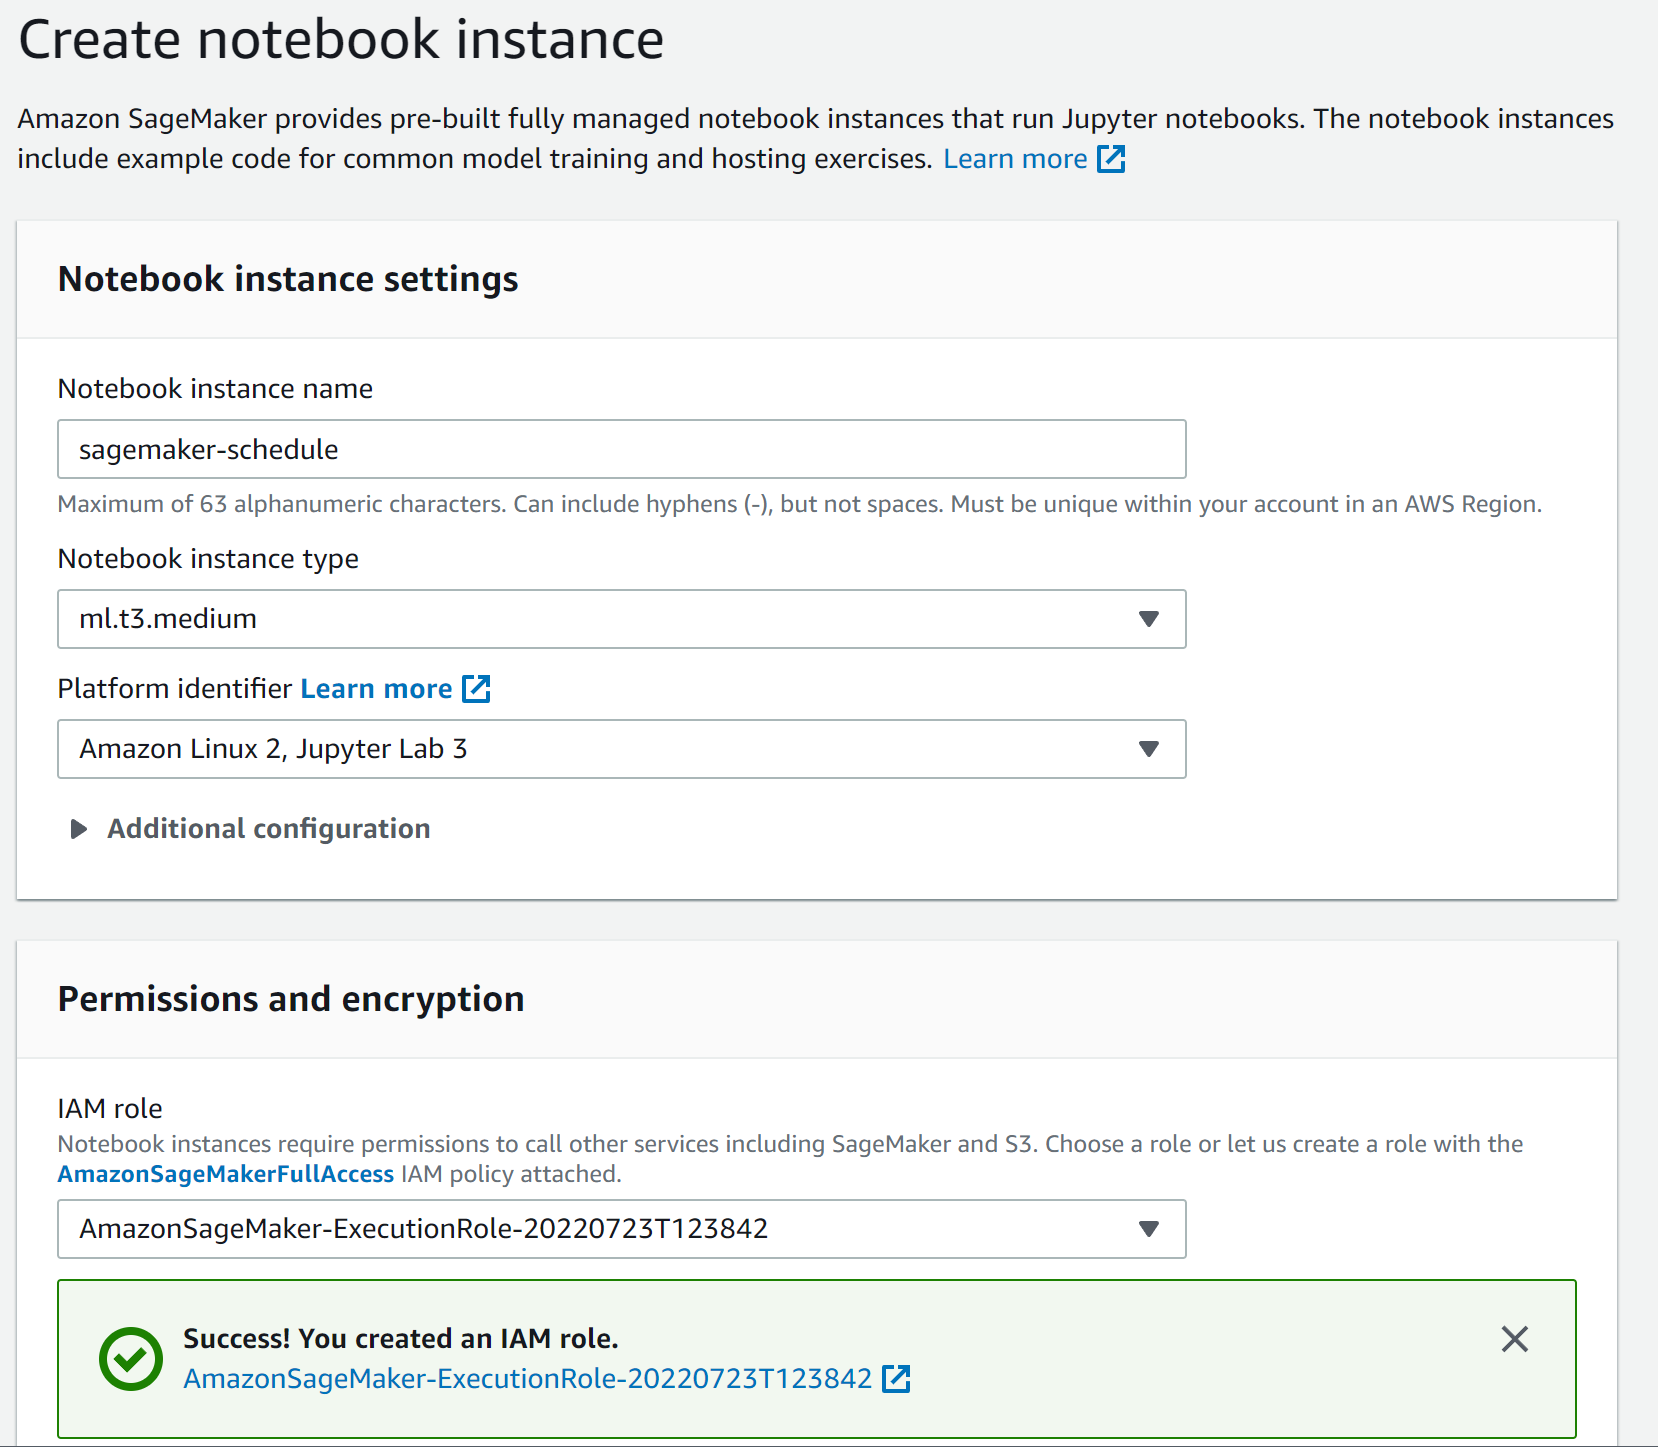Expand Additional configuration disclosure triangle
This screenshot has height=1447, width=1658.
tap(78, 829)
